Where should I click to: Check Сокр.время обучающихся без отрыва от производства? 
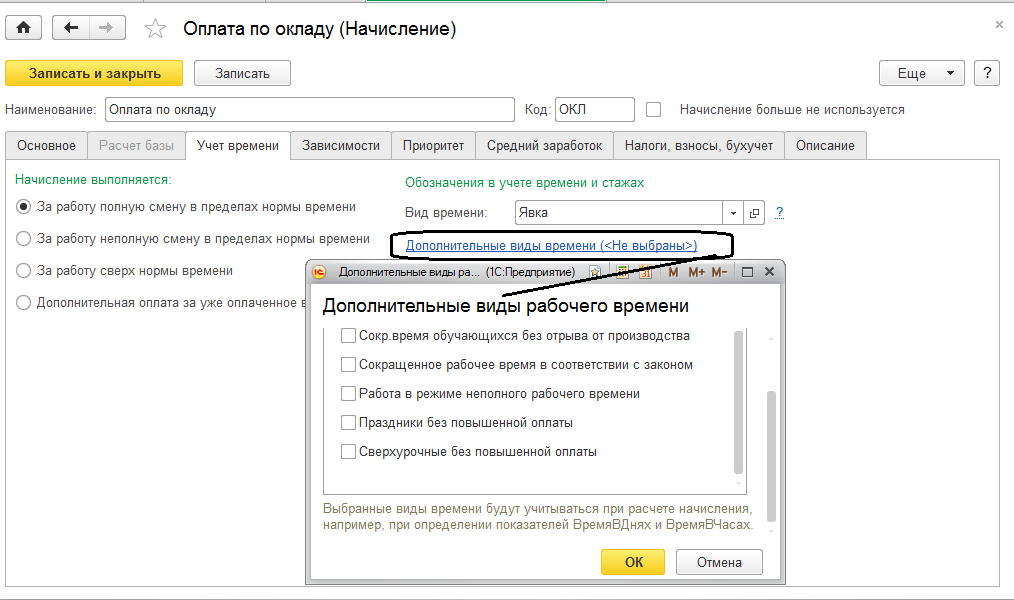click(348, 336)
